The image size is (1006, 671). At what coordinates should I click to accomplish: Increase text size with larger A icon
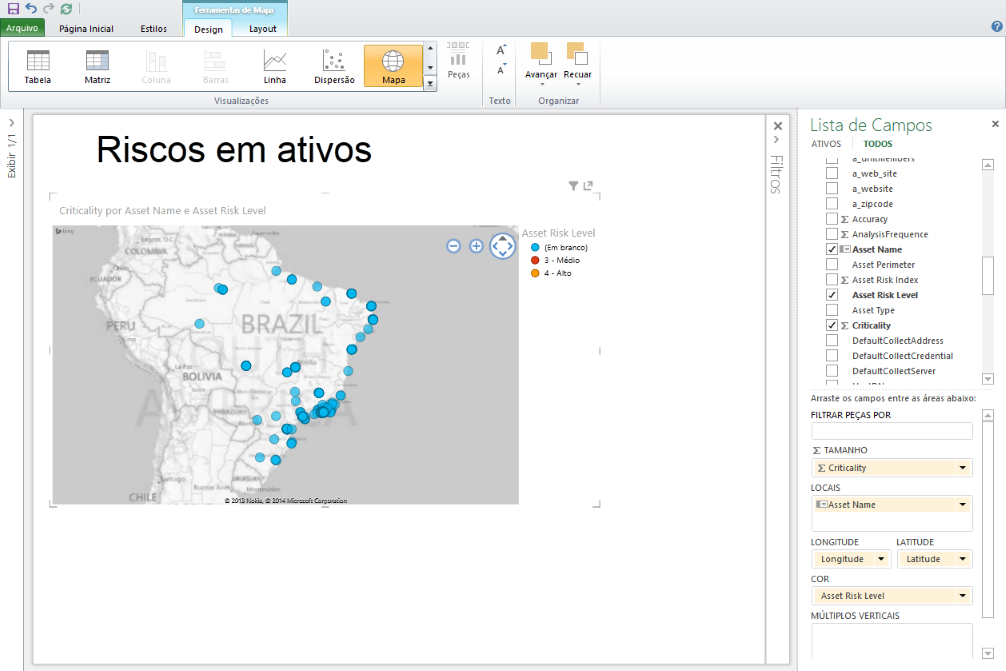501,50
